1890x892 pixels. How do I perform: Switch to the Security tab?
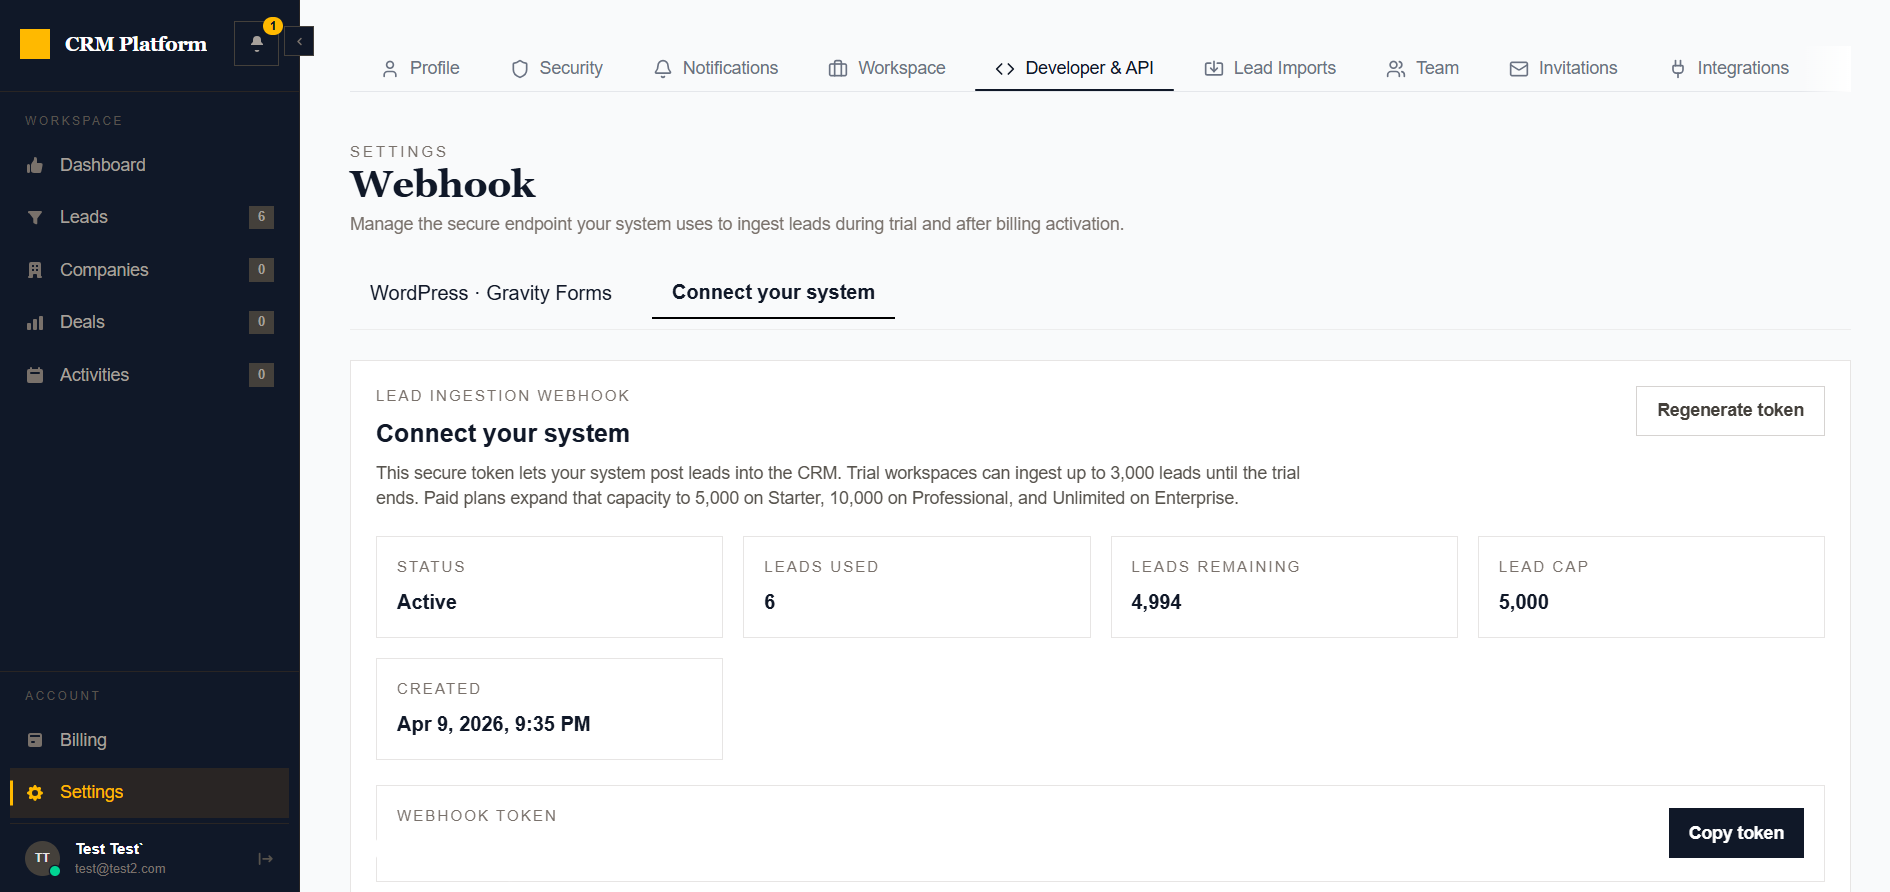point(557,68)
